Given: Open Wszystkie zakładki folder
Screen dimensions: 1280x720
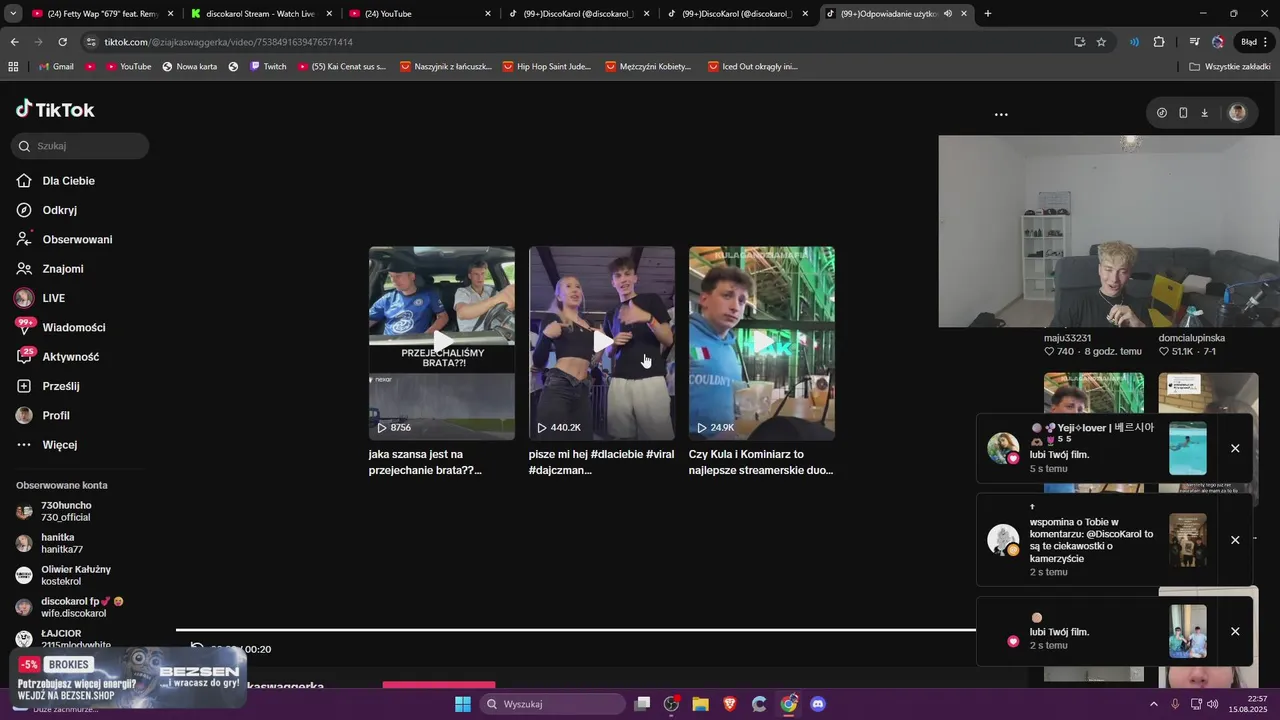Looking at the screenshot, I should pos(1230,67).
